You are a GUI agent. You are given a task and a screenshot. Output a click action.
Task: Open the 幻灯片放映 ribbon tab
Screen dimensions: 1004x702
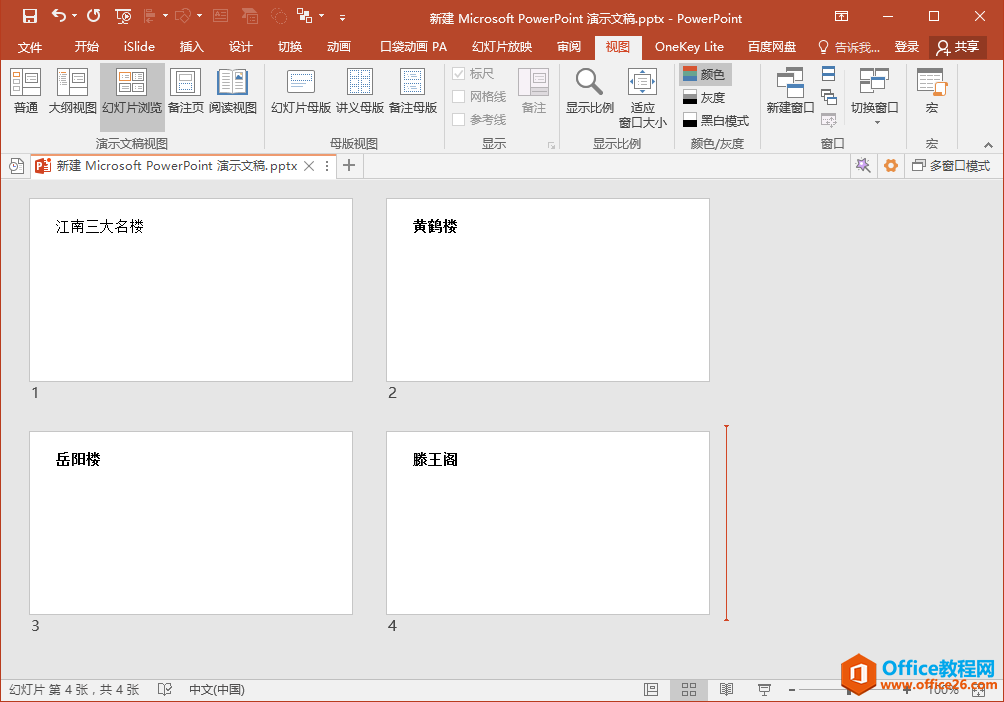coord(502,47)
